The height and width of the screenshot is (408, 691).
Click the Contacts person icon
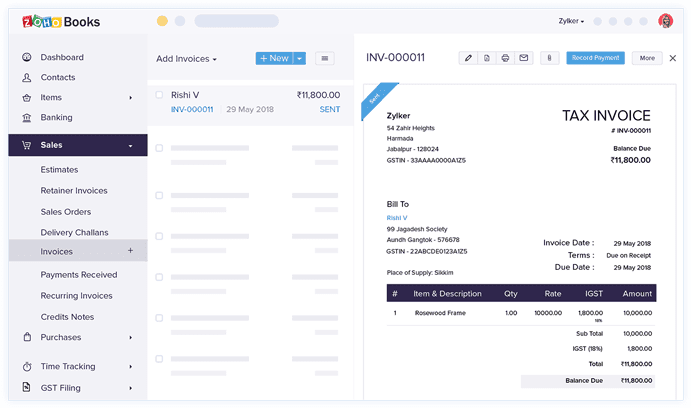point(27,78)
